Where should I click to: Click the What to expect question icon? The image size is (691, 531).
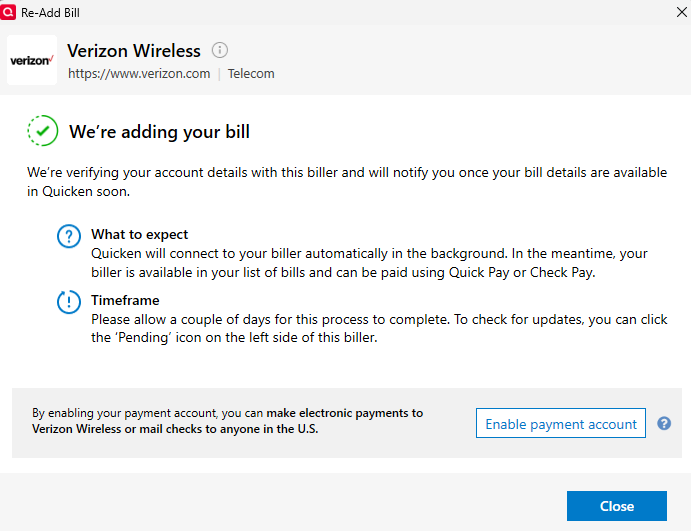point(69,237)
